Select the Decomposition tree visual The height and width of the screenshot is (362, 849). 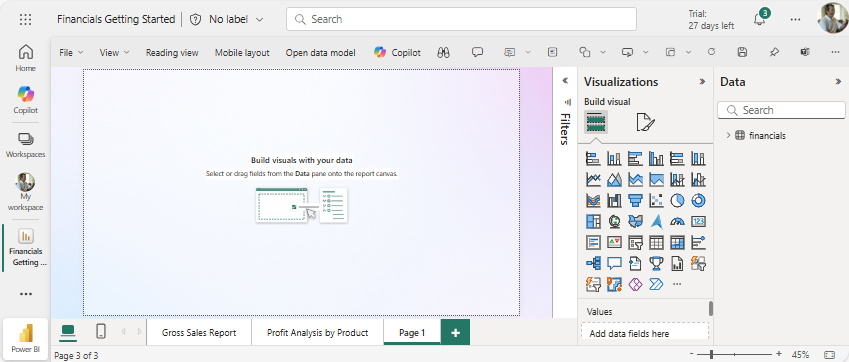(x=593, y=264)
